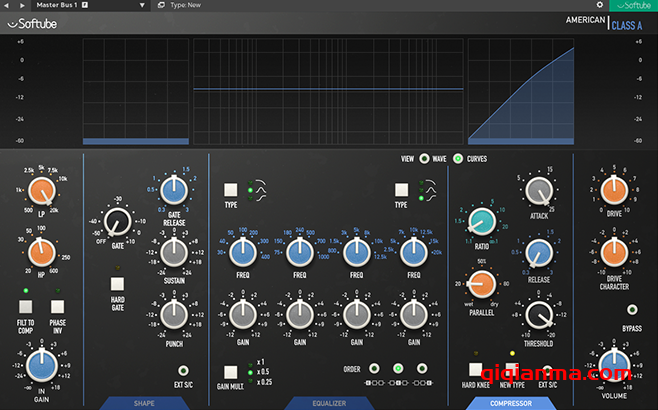Toggle the PHASE INV switch

[58, 306]
